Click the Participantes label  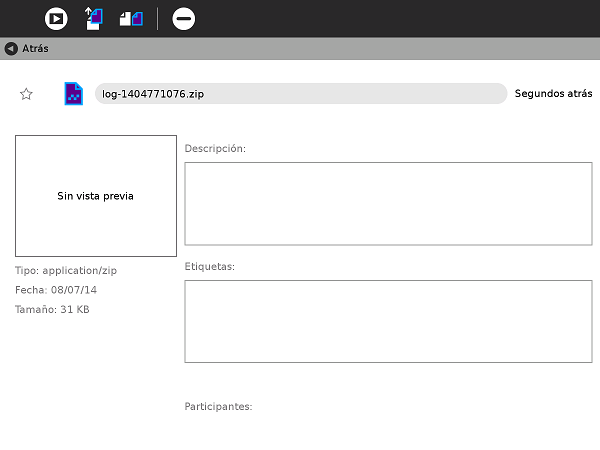tap(218, 407)
